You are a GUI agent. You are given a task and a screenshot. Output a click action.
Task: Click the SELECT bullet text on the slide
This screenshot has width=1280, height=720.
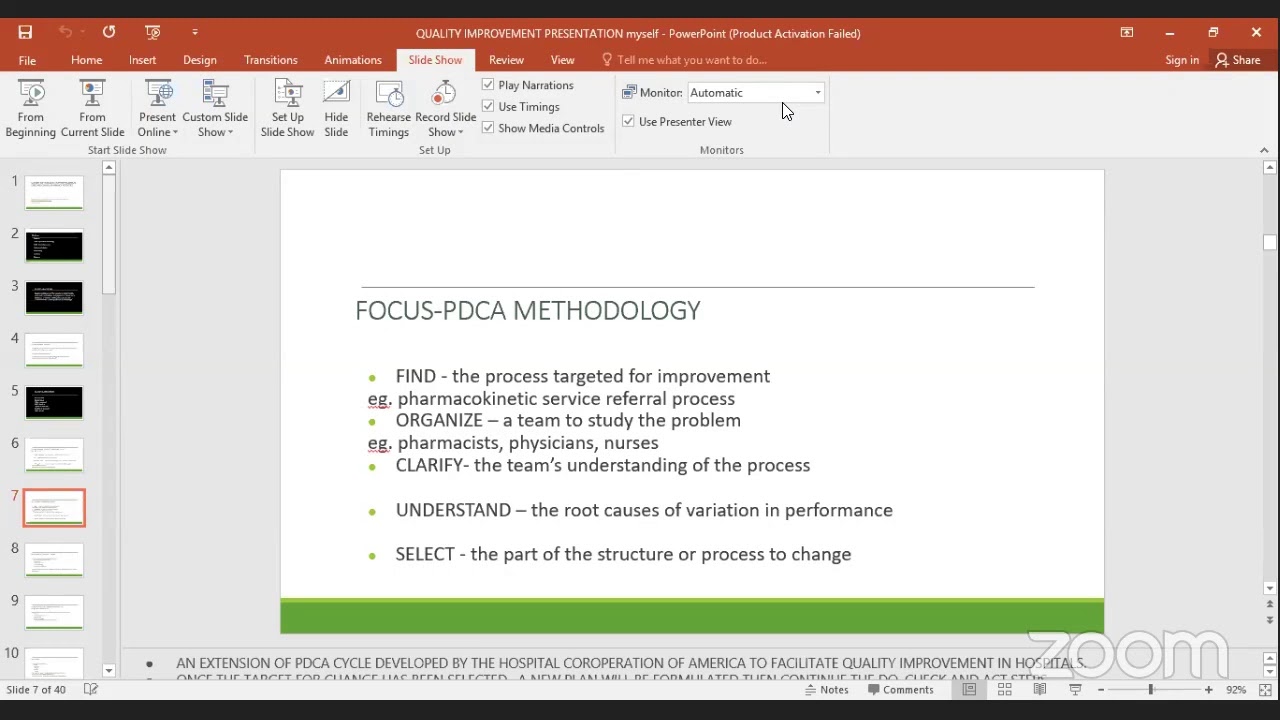click(623, 554)
